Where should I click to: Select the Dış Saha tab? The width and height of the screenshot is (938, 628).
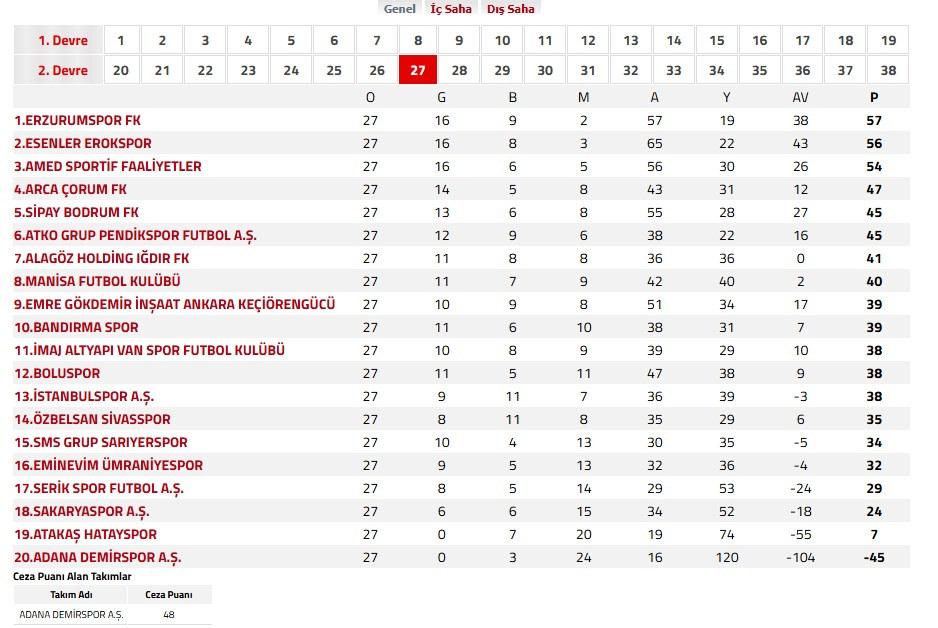[510, 9]
